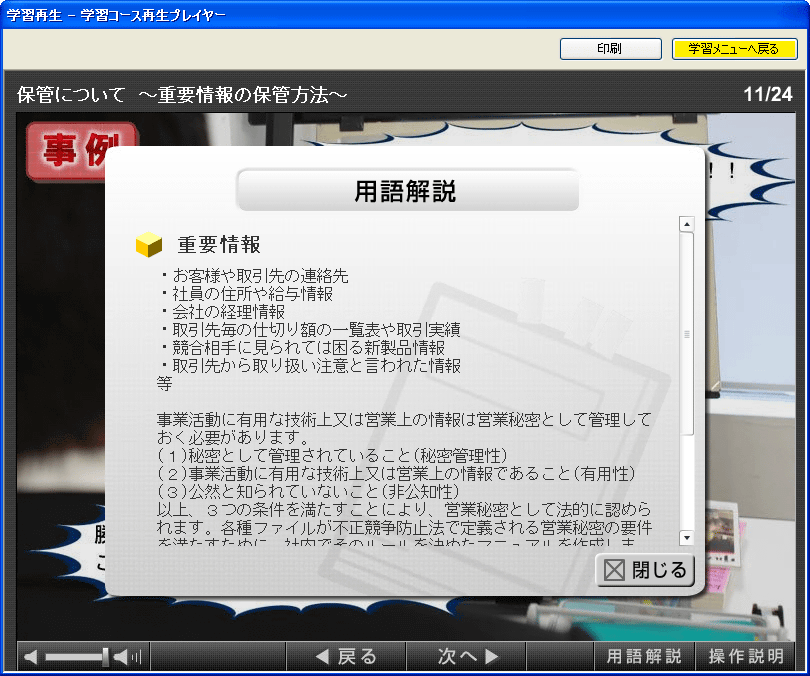
Task: Go back with the 戻る button
Action: [x=346, y=656]
